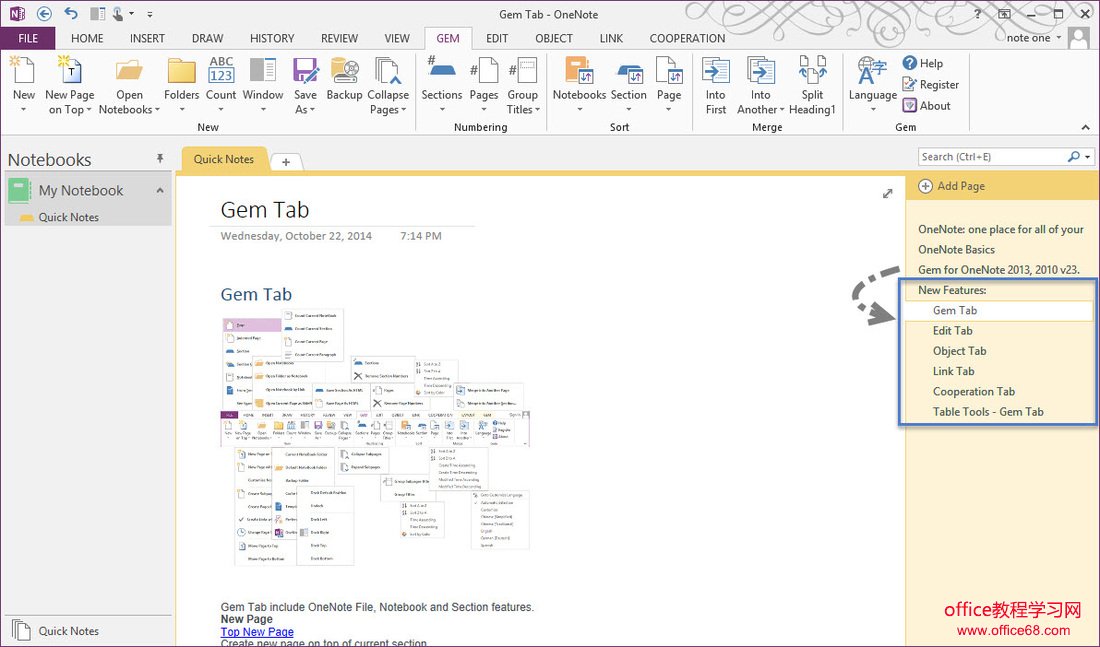Click the Add Page button
The width and height of the screenshot is (1100, 647).
951,186
